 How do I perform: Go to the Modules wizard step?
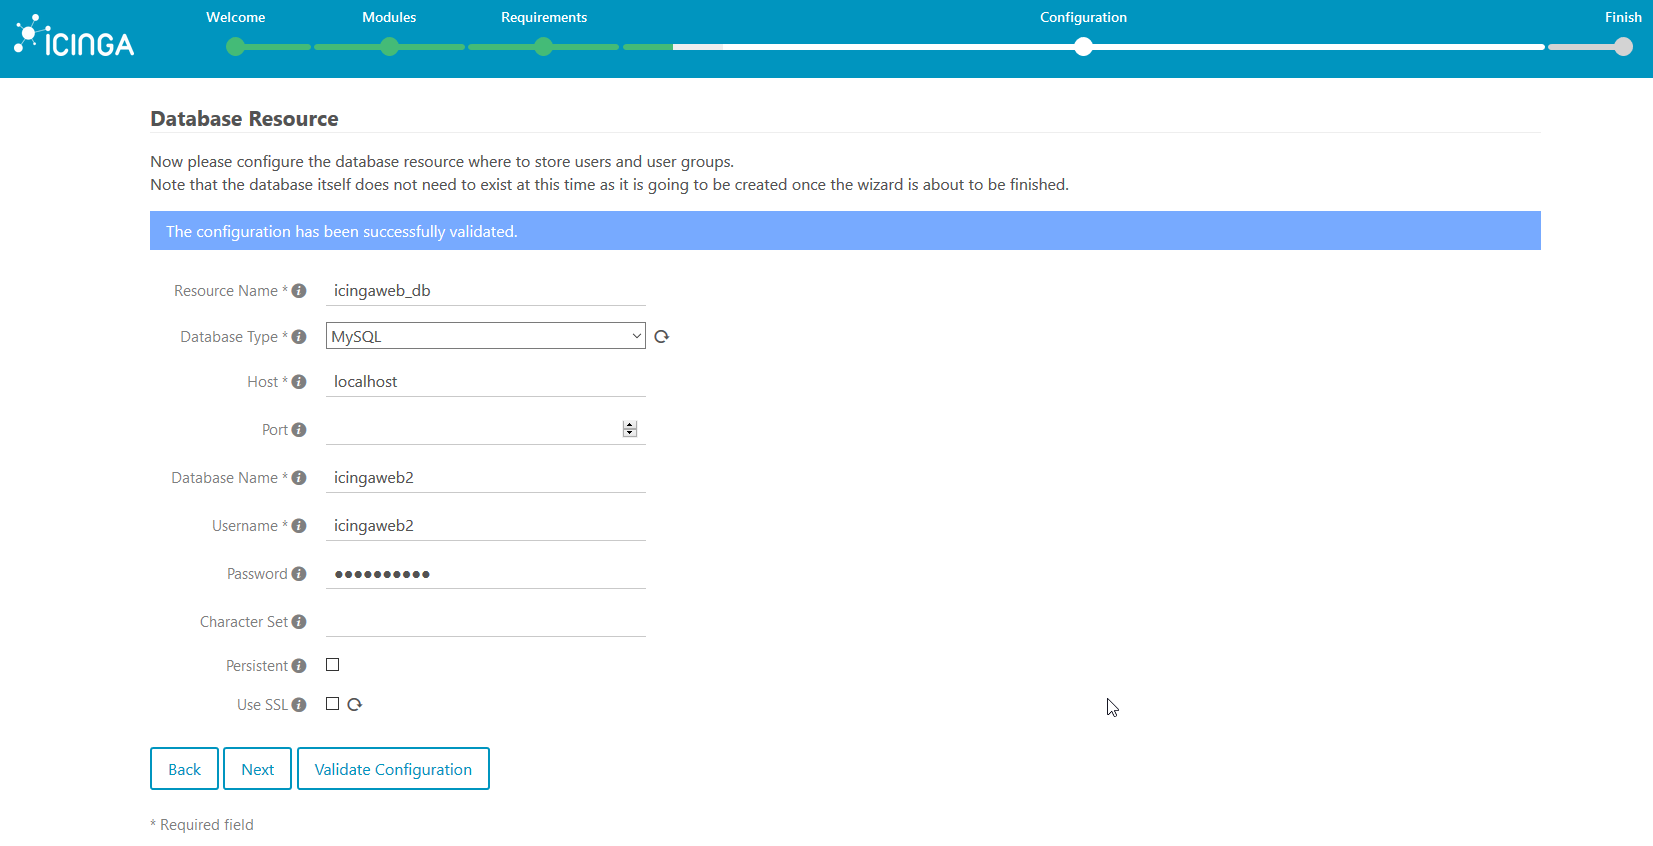point(389,17)
